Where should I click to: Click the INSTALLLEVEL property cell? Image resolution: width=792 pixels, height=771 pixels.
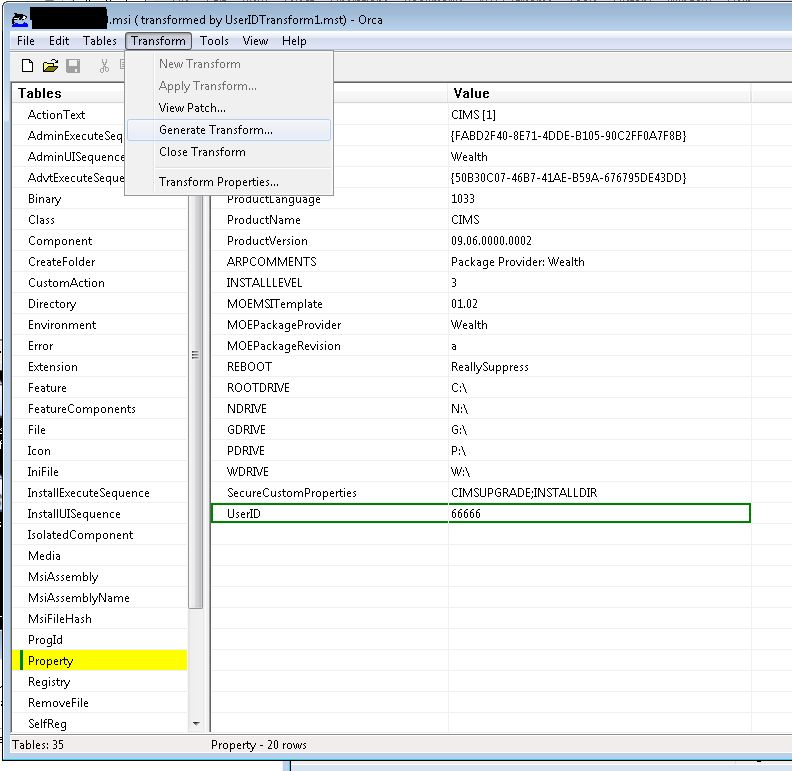pos(329,283)
